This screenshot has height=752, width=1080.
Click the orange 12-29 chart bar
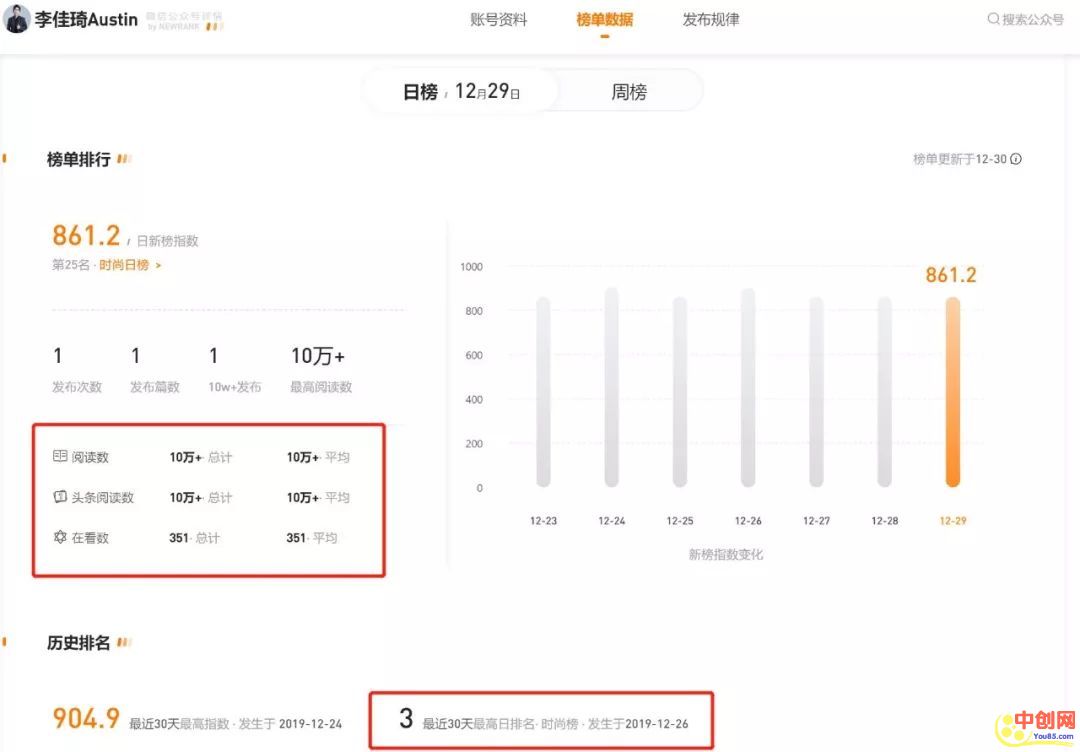pos(952,392)
